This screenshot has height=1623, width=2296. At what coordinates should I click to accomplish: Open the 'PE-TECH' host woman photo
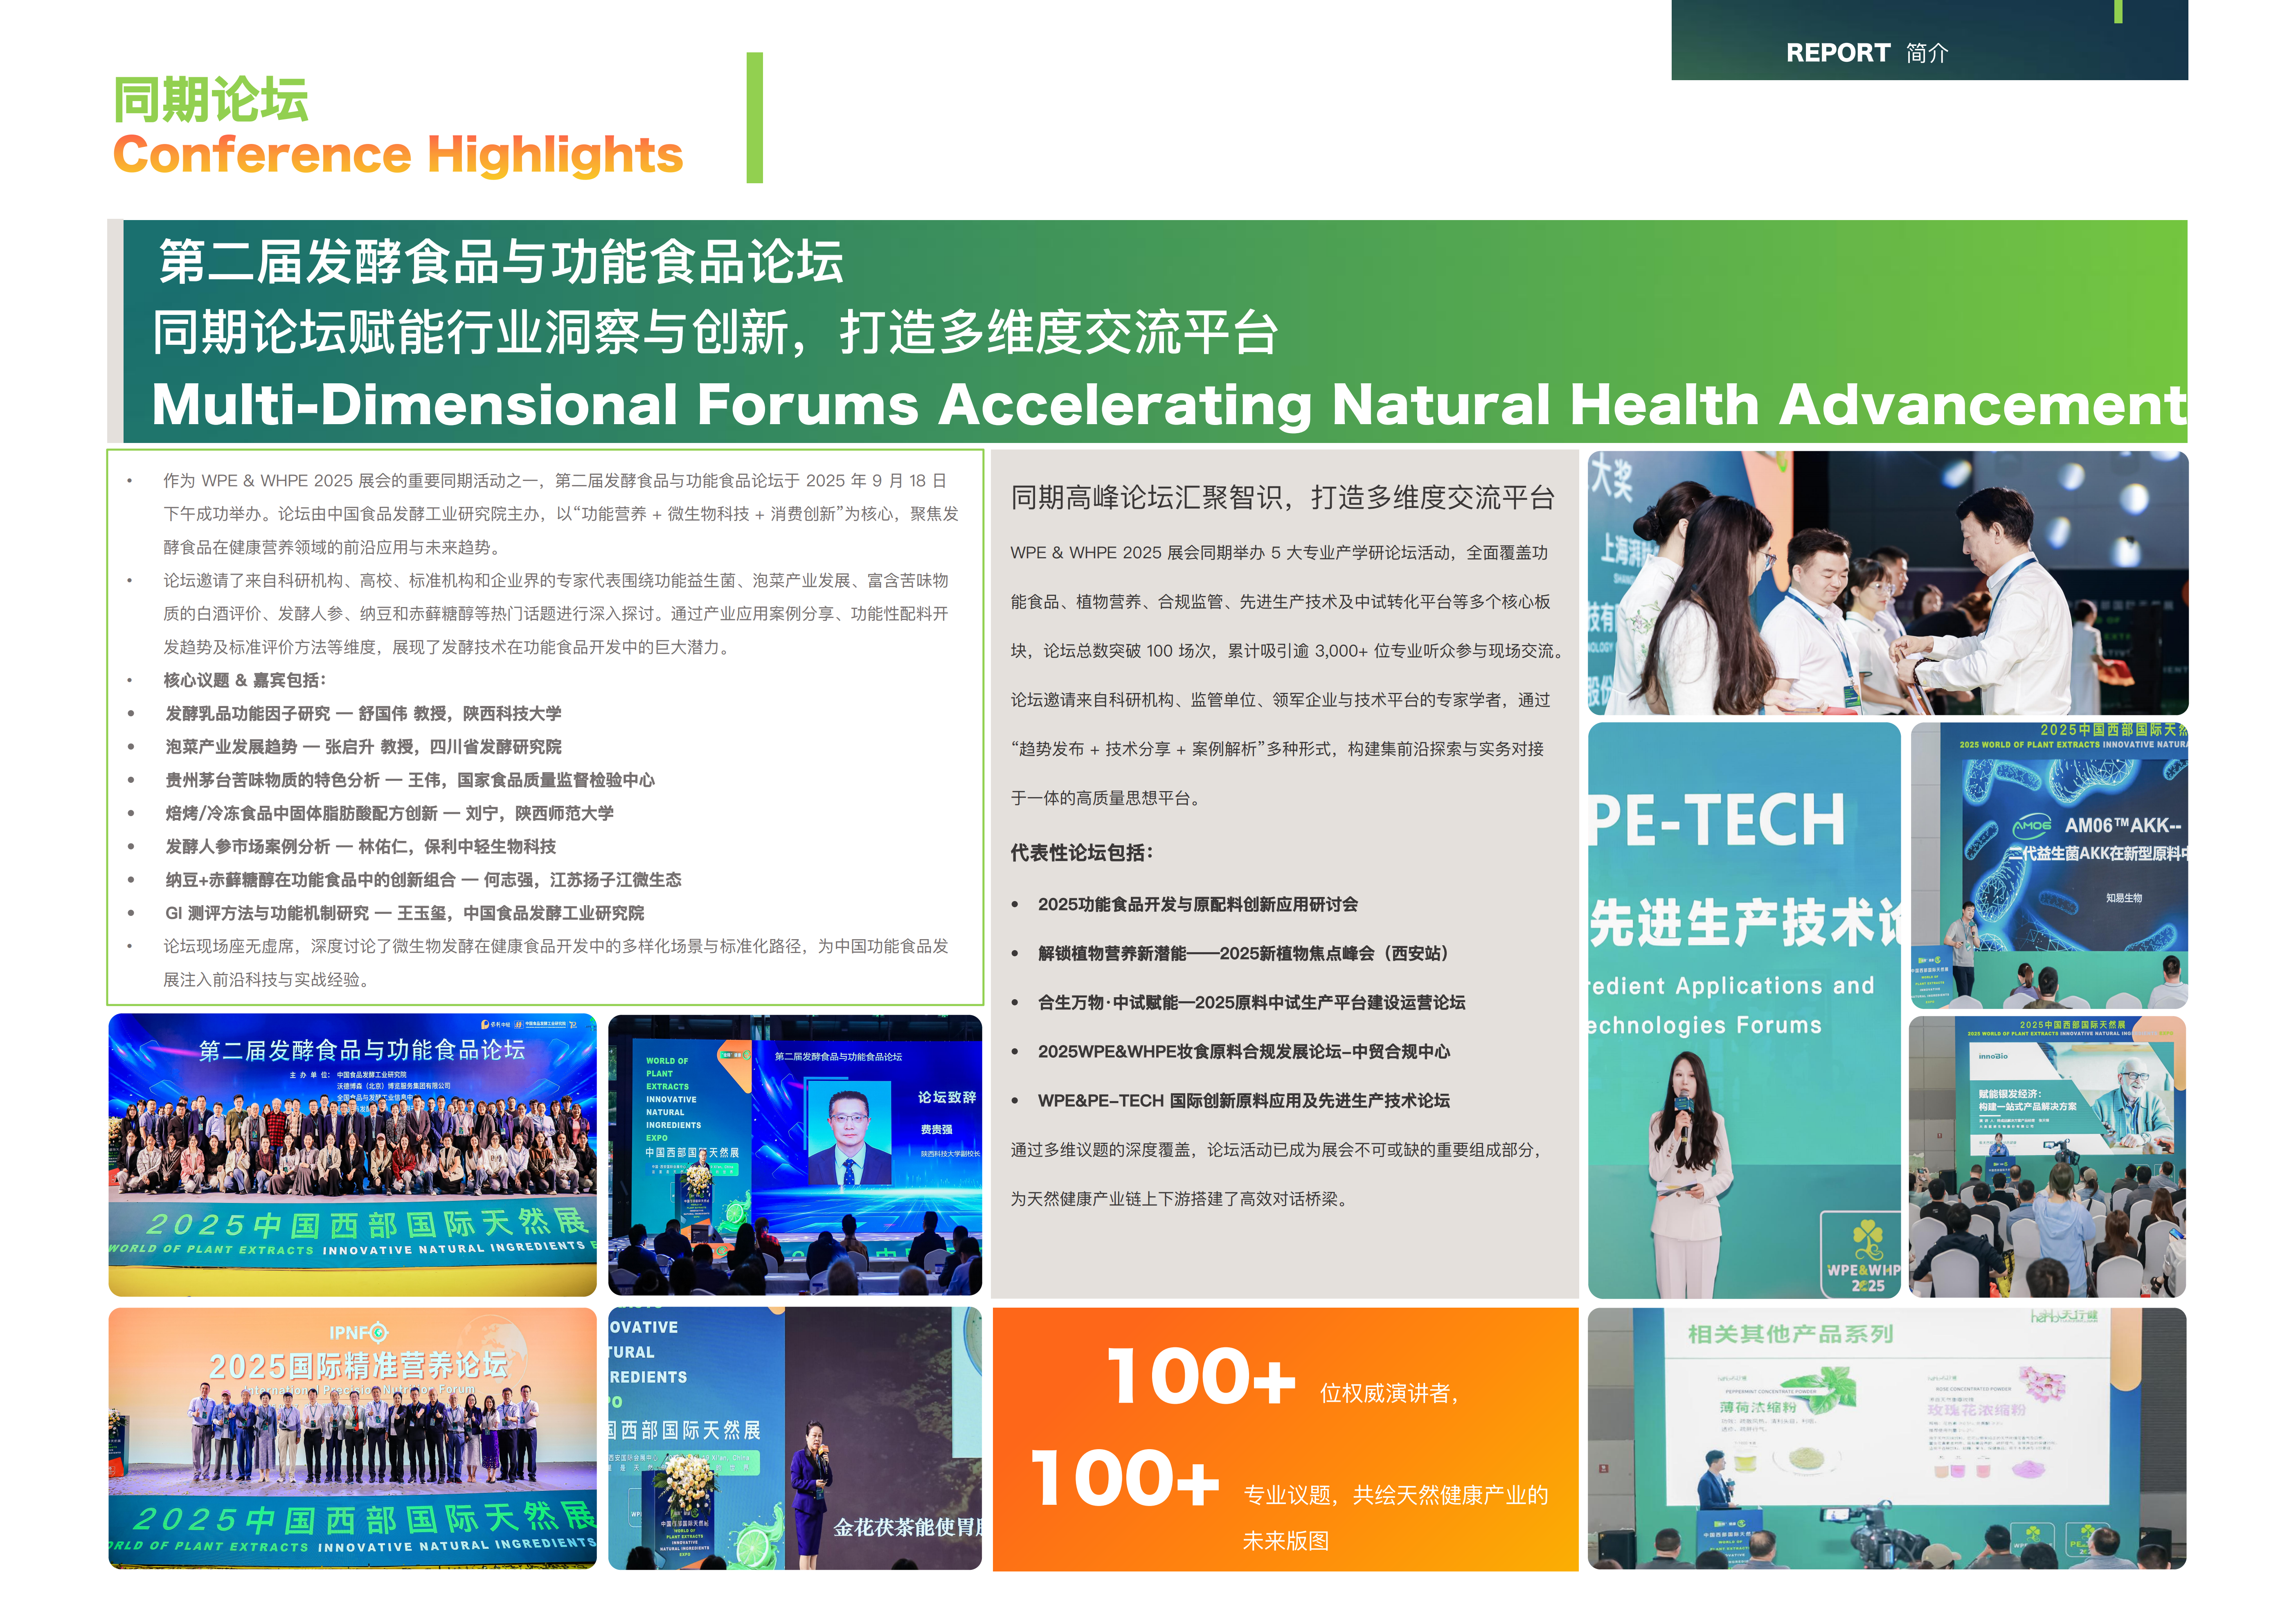1744,1010
